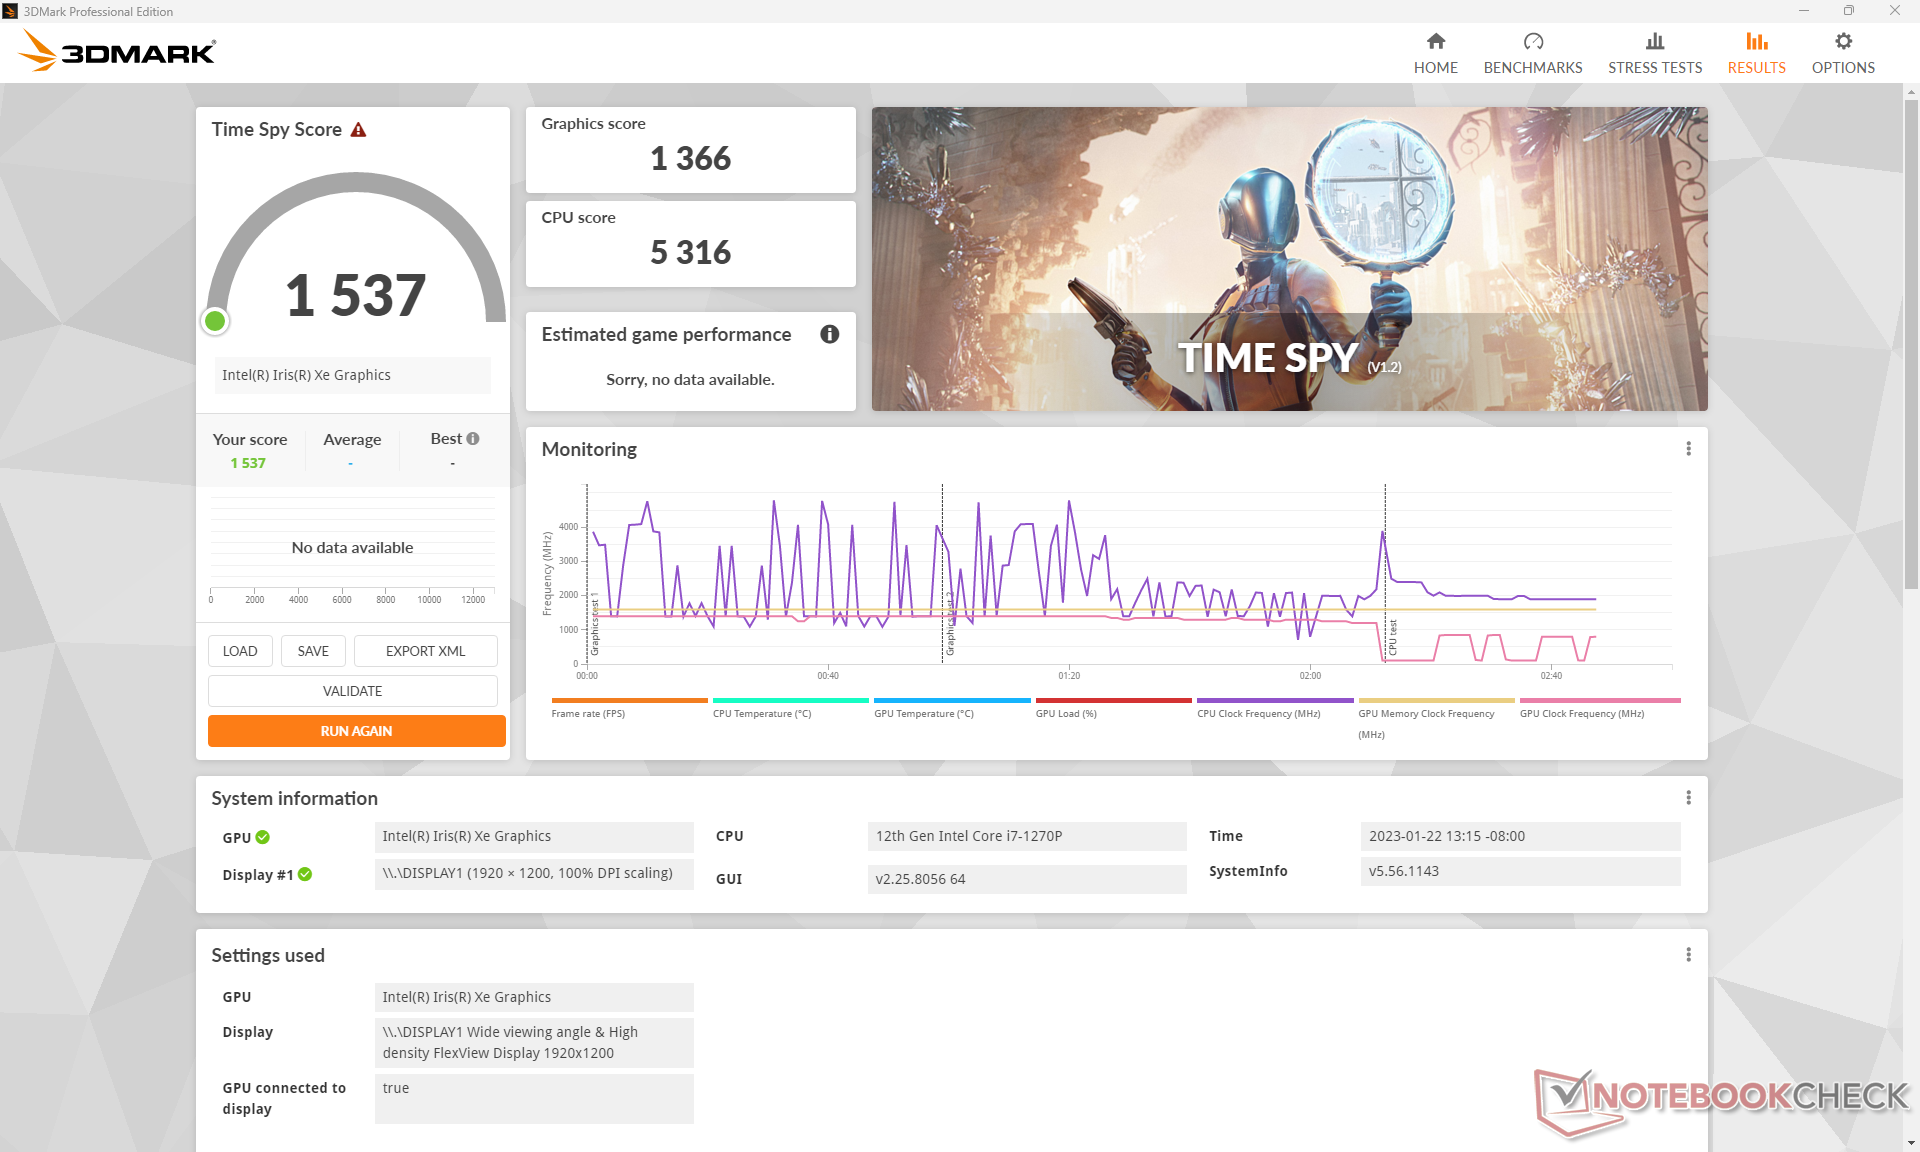This screenshot has width=1920, height=1152.
Task: Open Settings used three-dot menu
Action: pyautogui.click(x=1688, y=955)
